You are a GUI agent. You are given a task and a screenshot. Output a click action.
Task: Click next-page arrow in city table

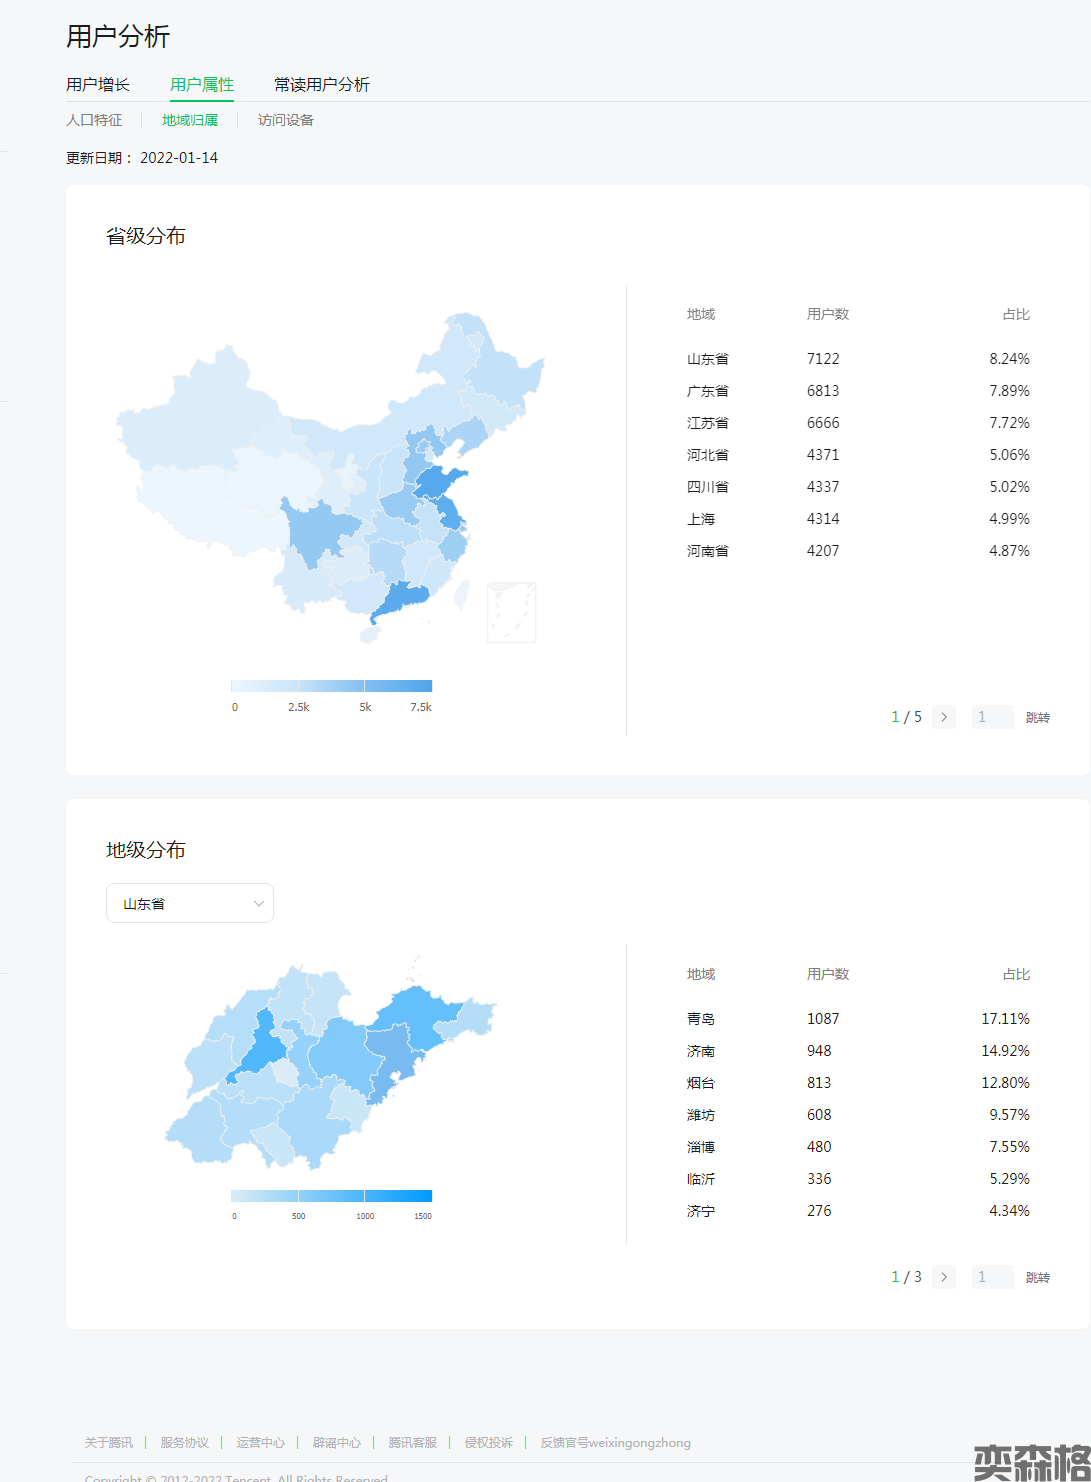(x=943, y=1277)
